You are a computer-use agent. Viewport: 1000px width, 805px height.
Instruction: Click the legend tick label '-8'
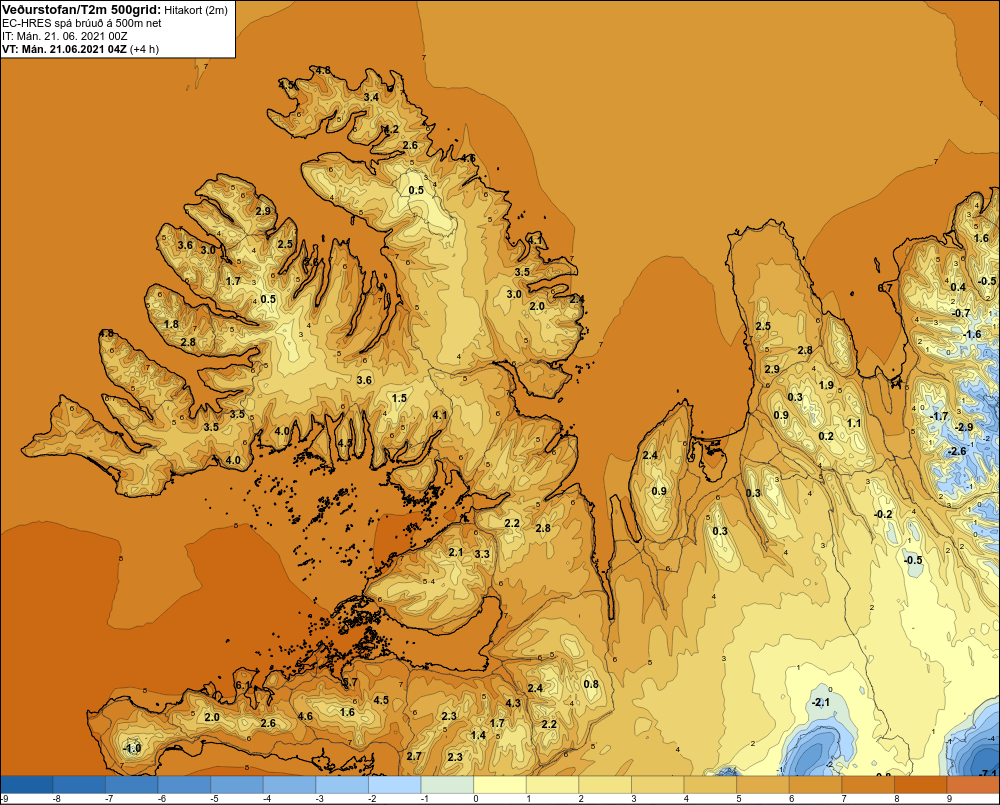coord(56,799)
